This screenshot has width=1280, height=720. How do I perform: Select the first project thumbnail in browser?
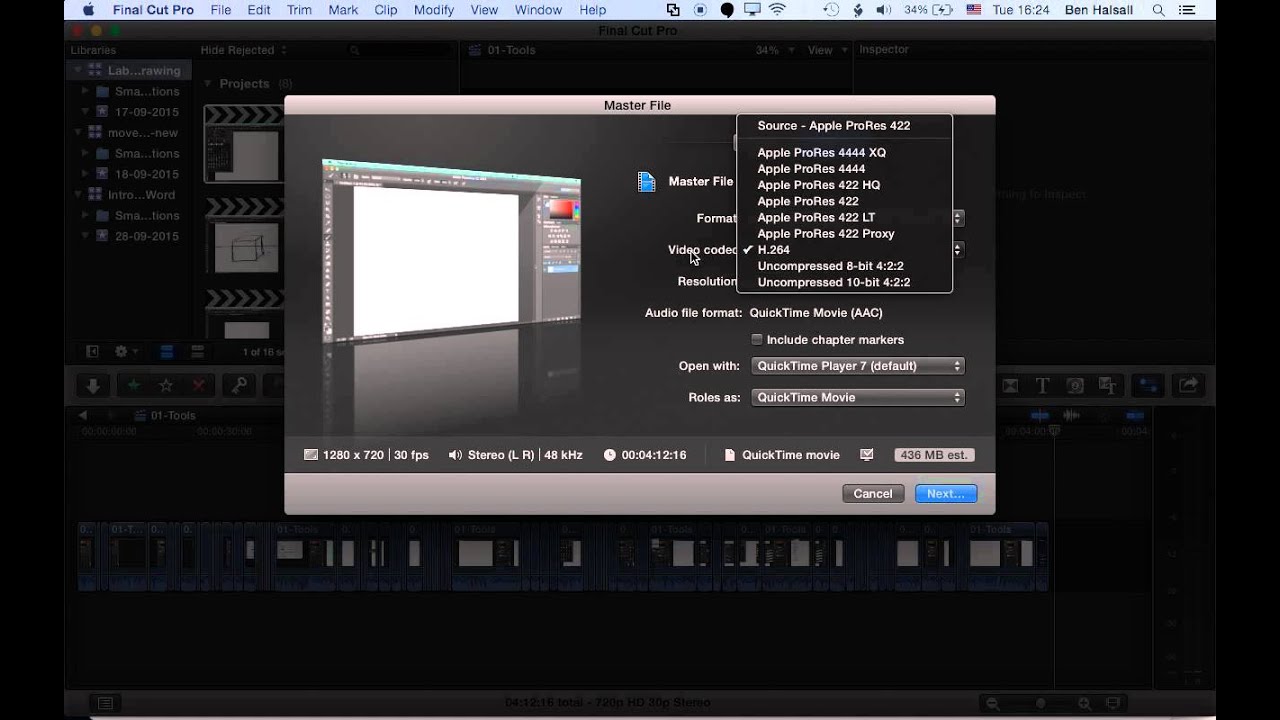[244, 145]
